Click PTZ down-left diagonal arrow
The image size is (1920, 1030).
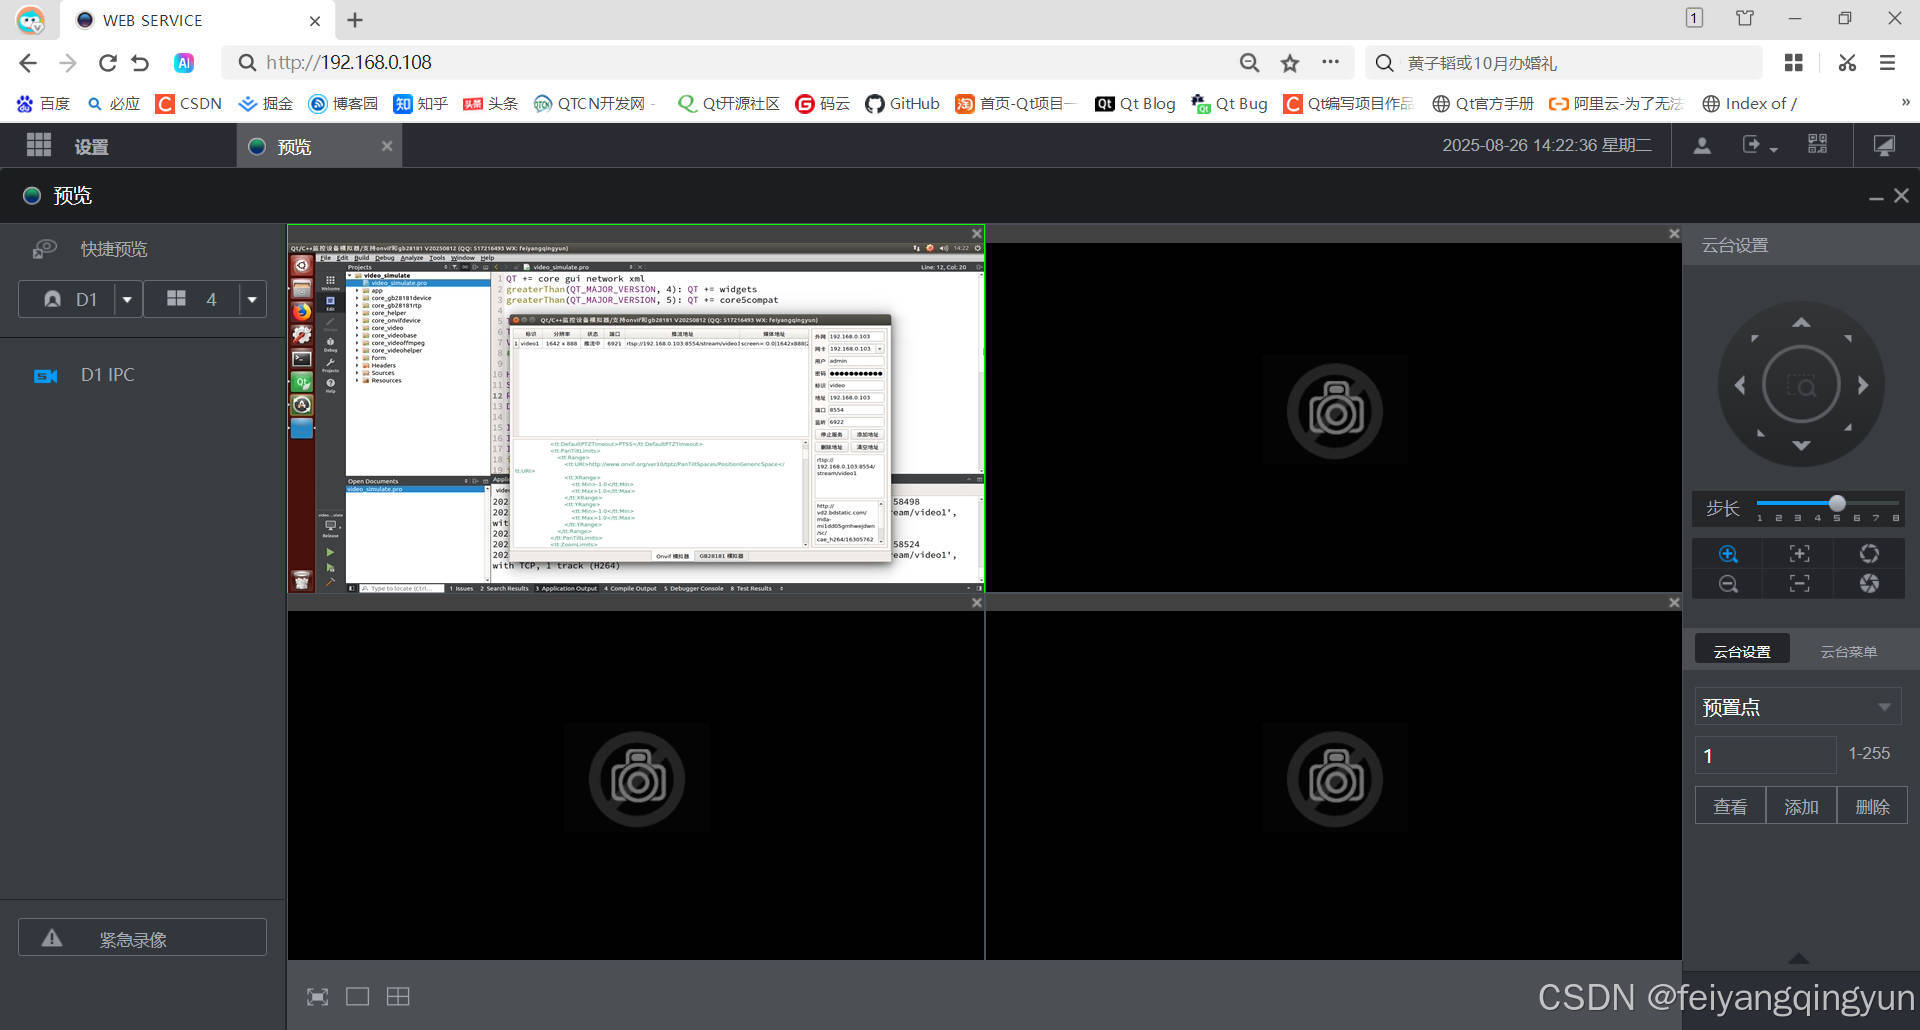1760,433
